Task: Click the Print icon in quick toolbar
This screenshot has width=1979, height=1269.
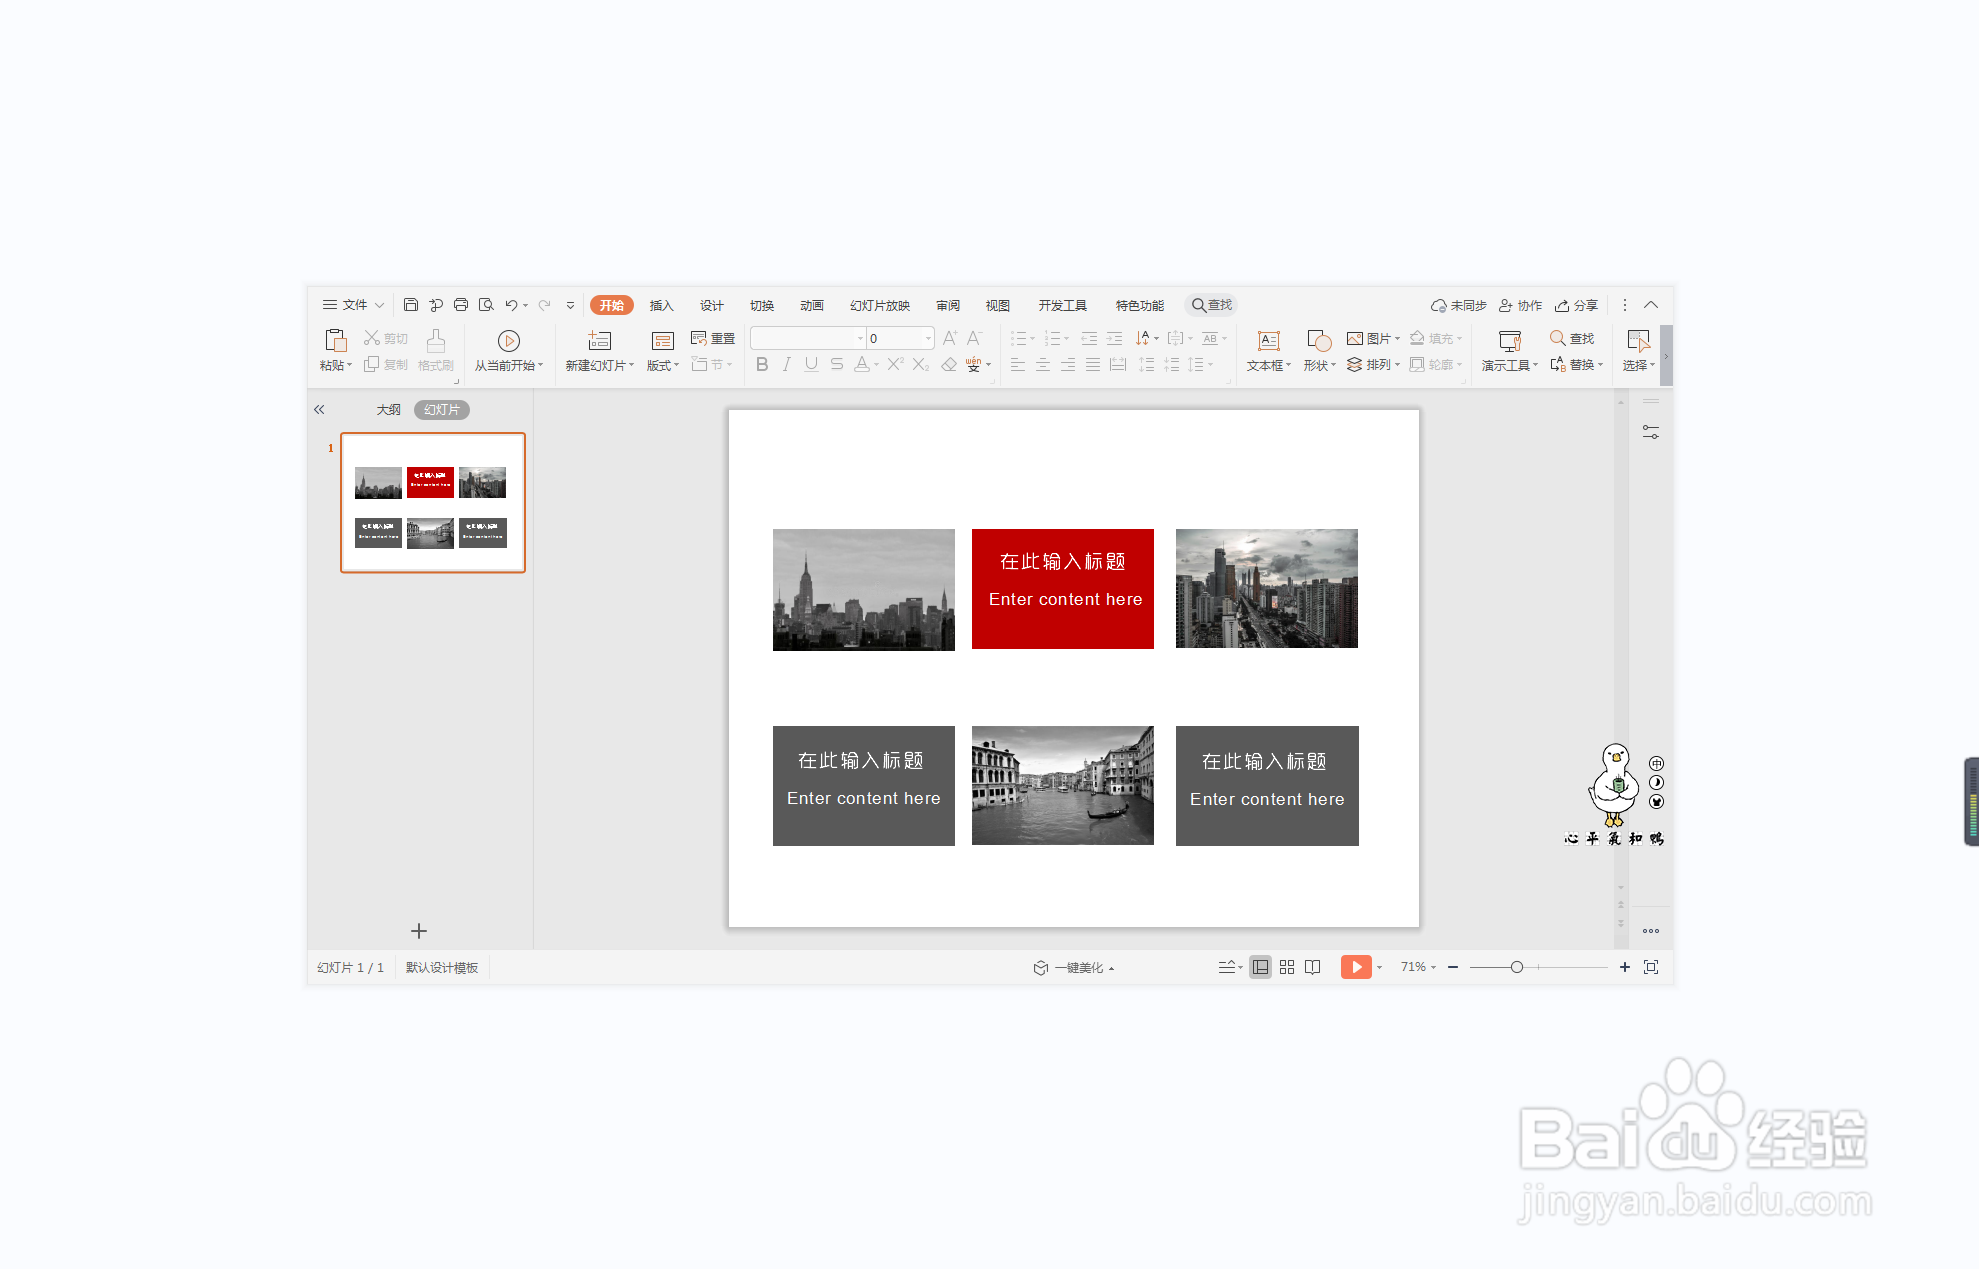Action: pos(461,305)
